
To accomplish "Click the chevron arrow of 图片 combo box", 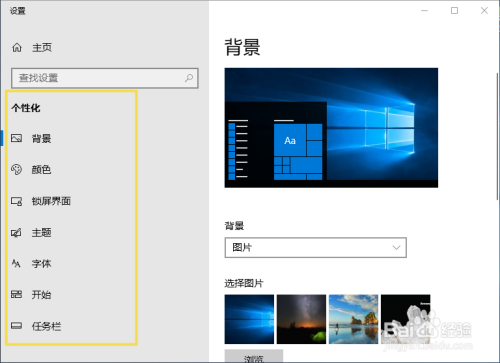I will 396,248.
